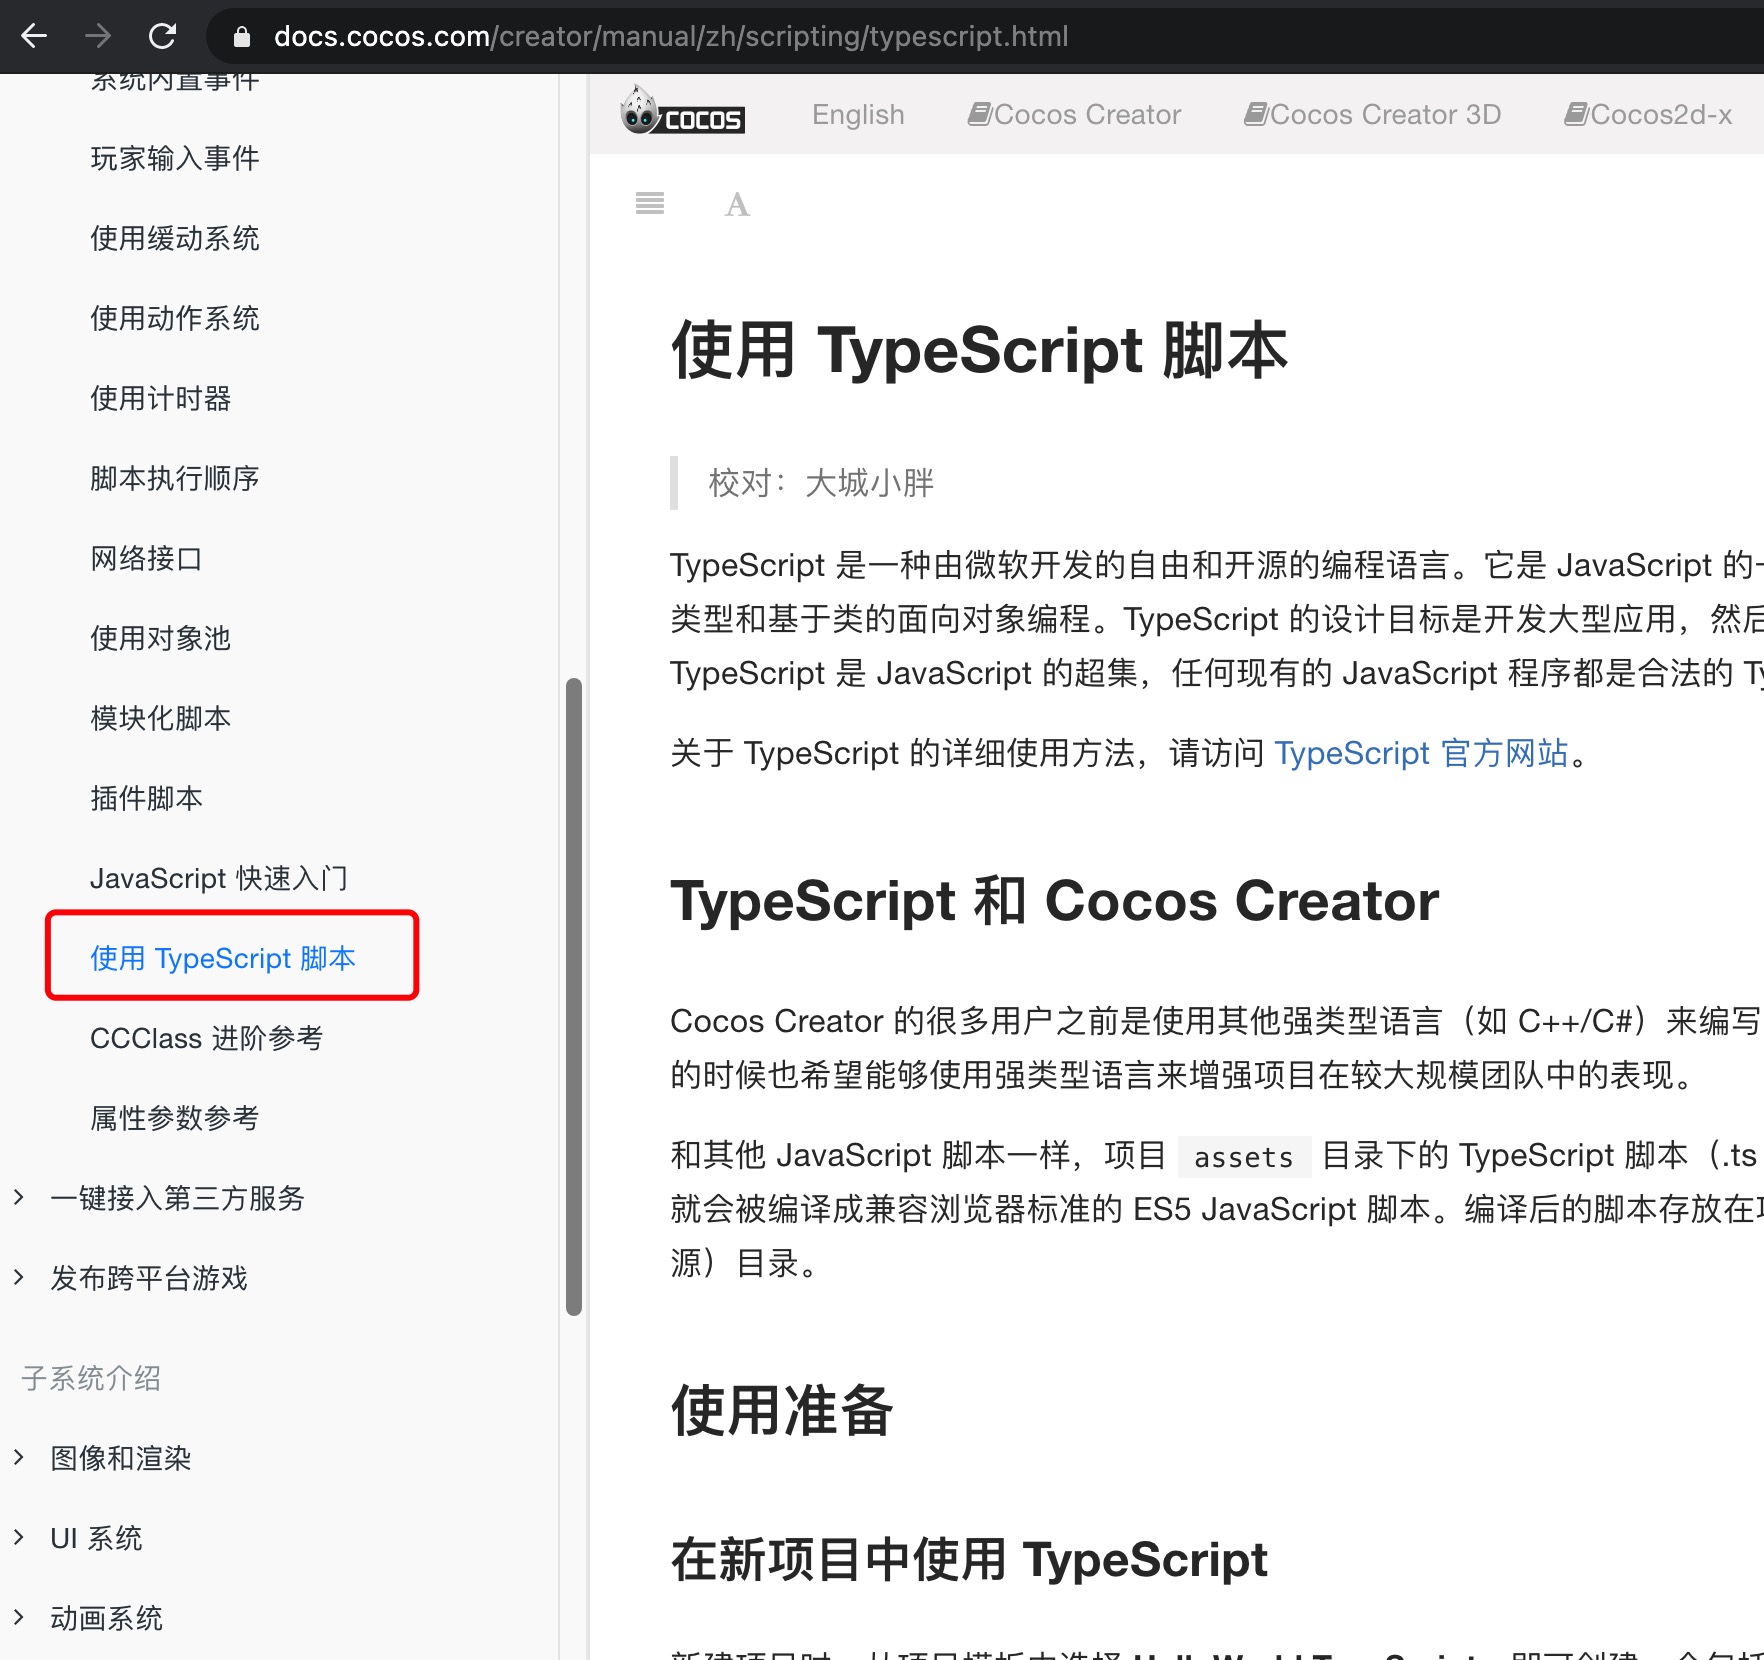
Task: Open font settings with the A icon
Action: pos(737,204)
